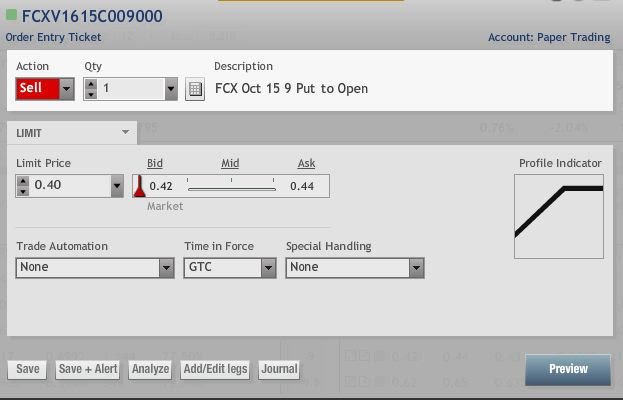
Task: Click the Preview button
Action: (x=568, y=369)
